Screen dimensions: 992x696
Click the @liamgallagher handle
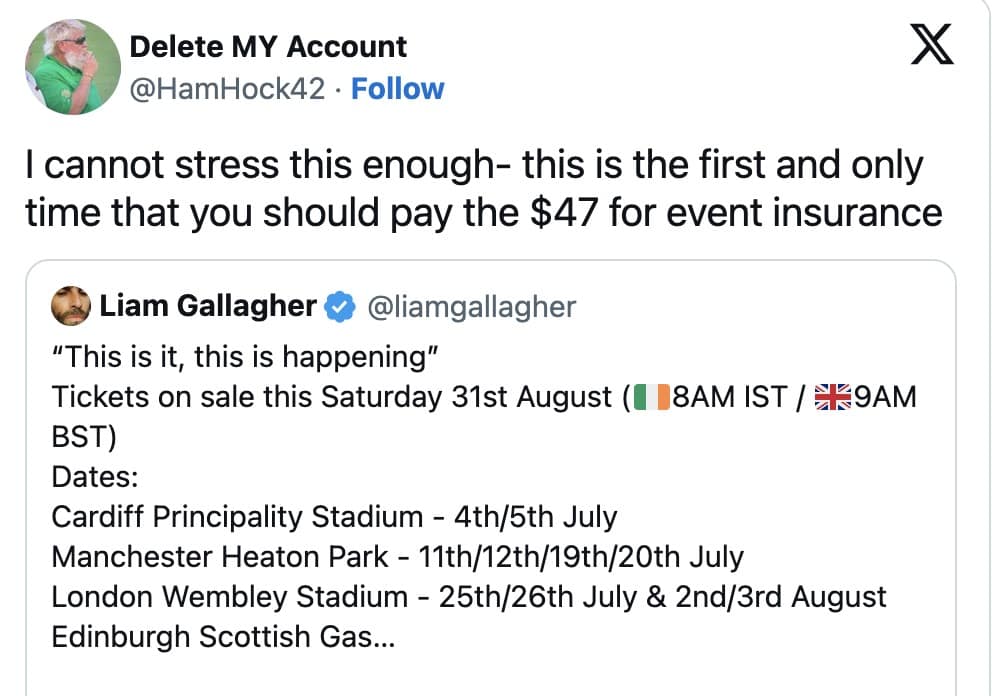tap(472, 307)
